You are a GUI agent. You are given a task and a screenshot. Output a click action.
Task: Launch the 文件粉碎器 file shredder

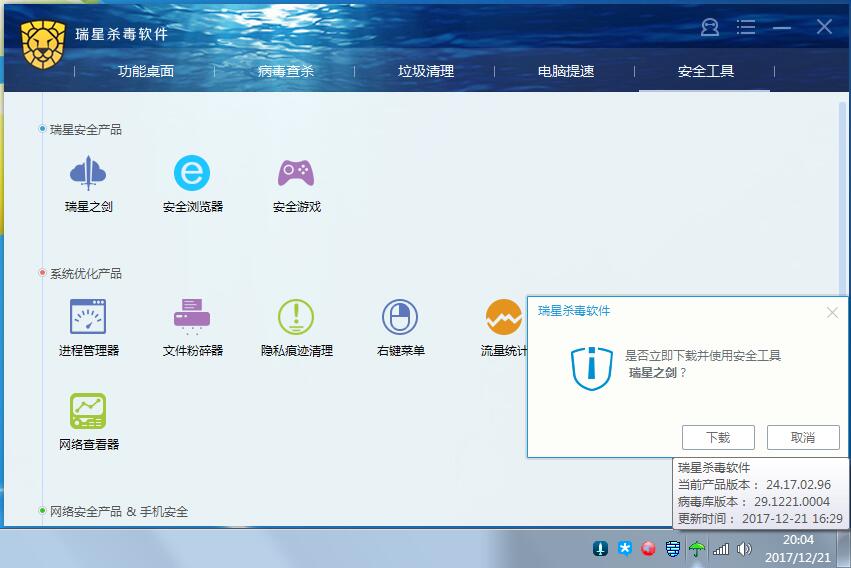192,316
